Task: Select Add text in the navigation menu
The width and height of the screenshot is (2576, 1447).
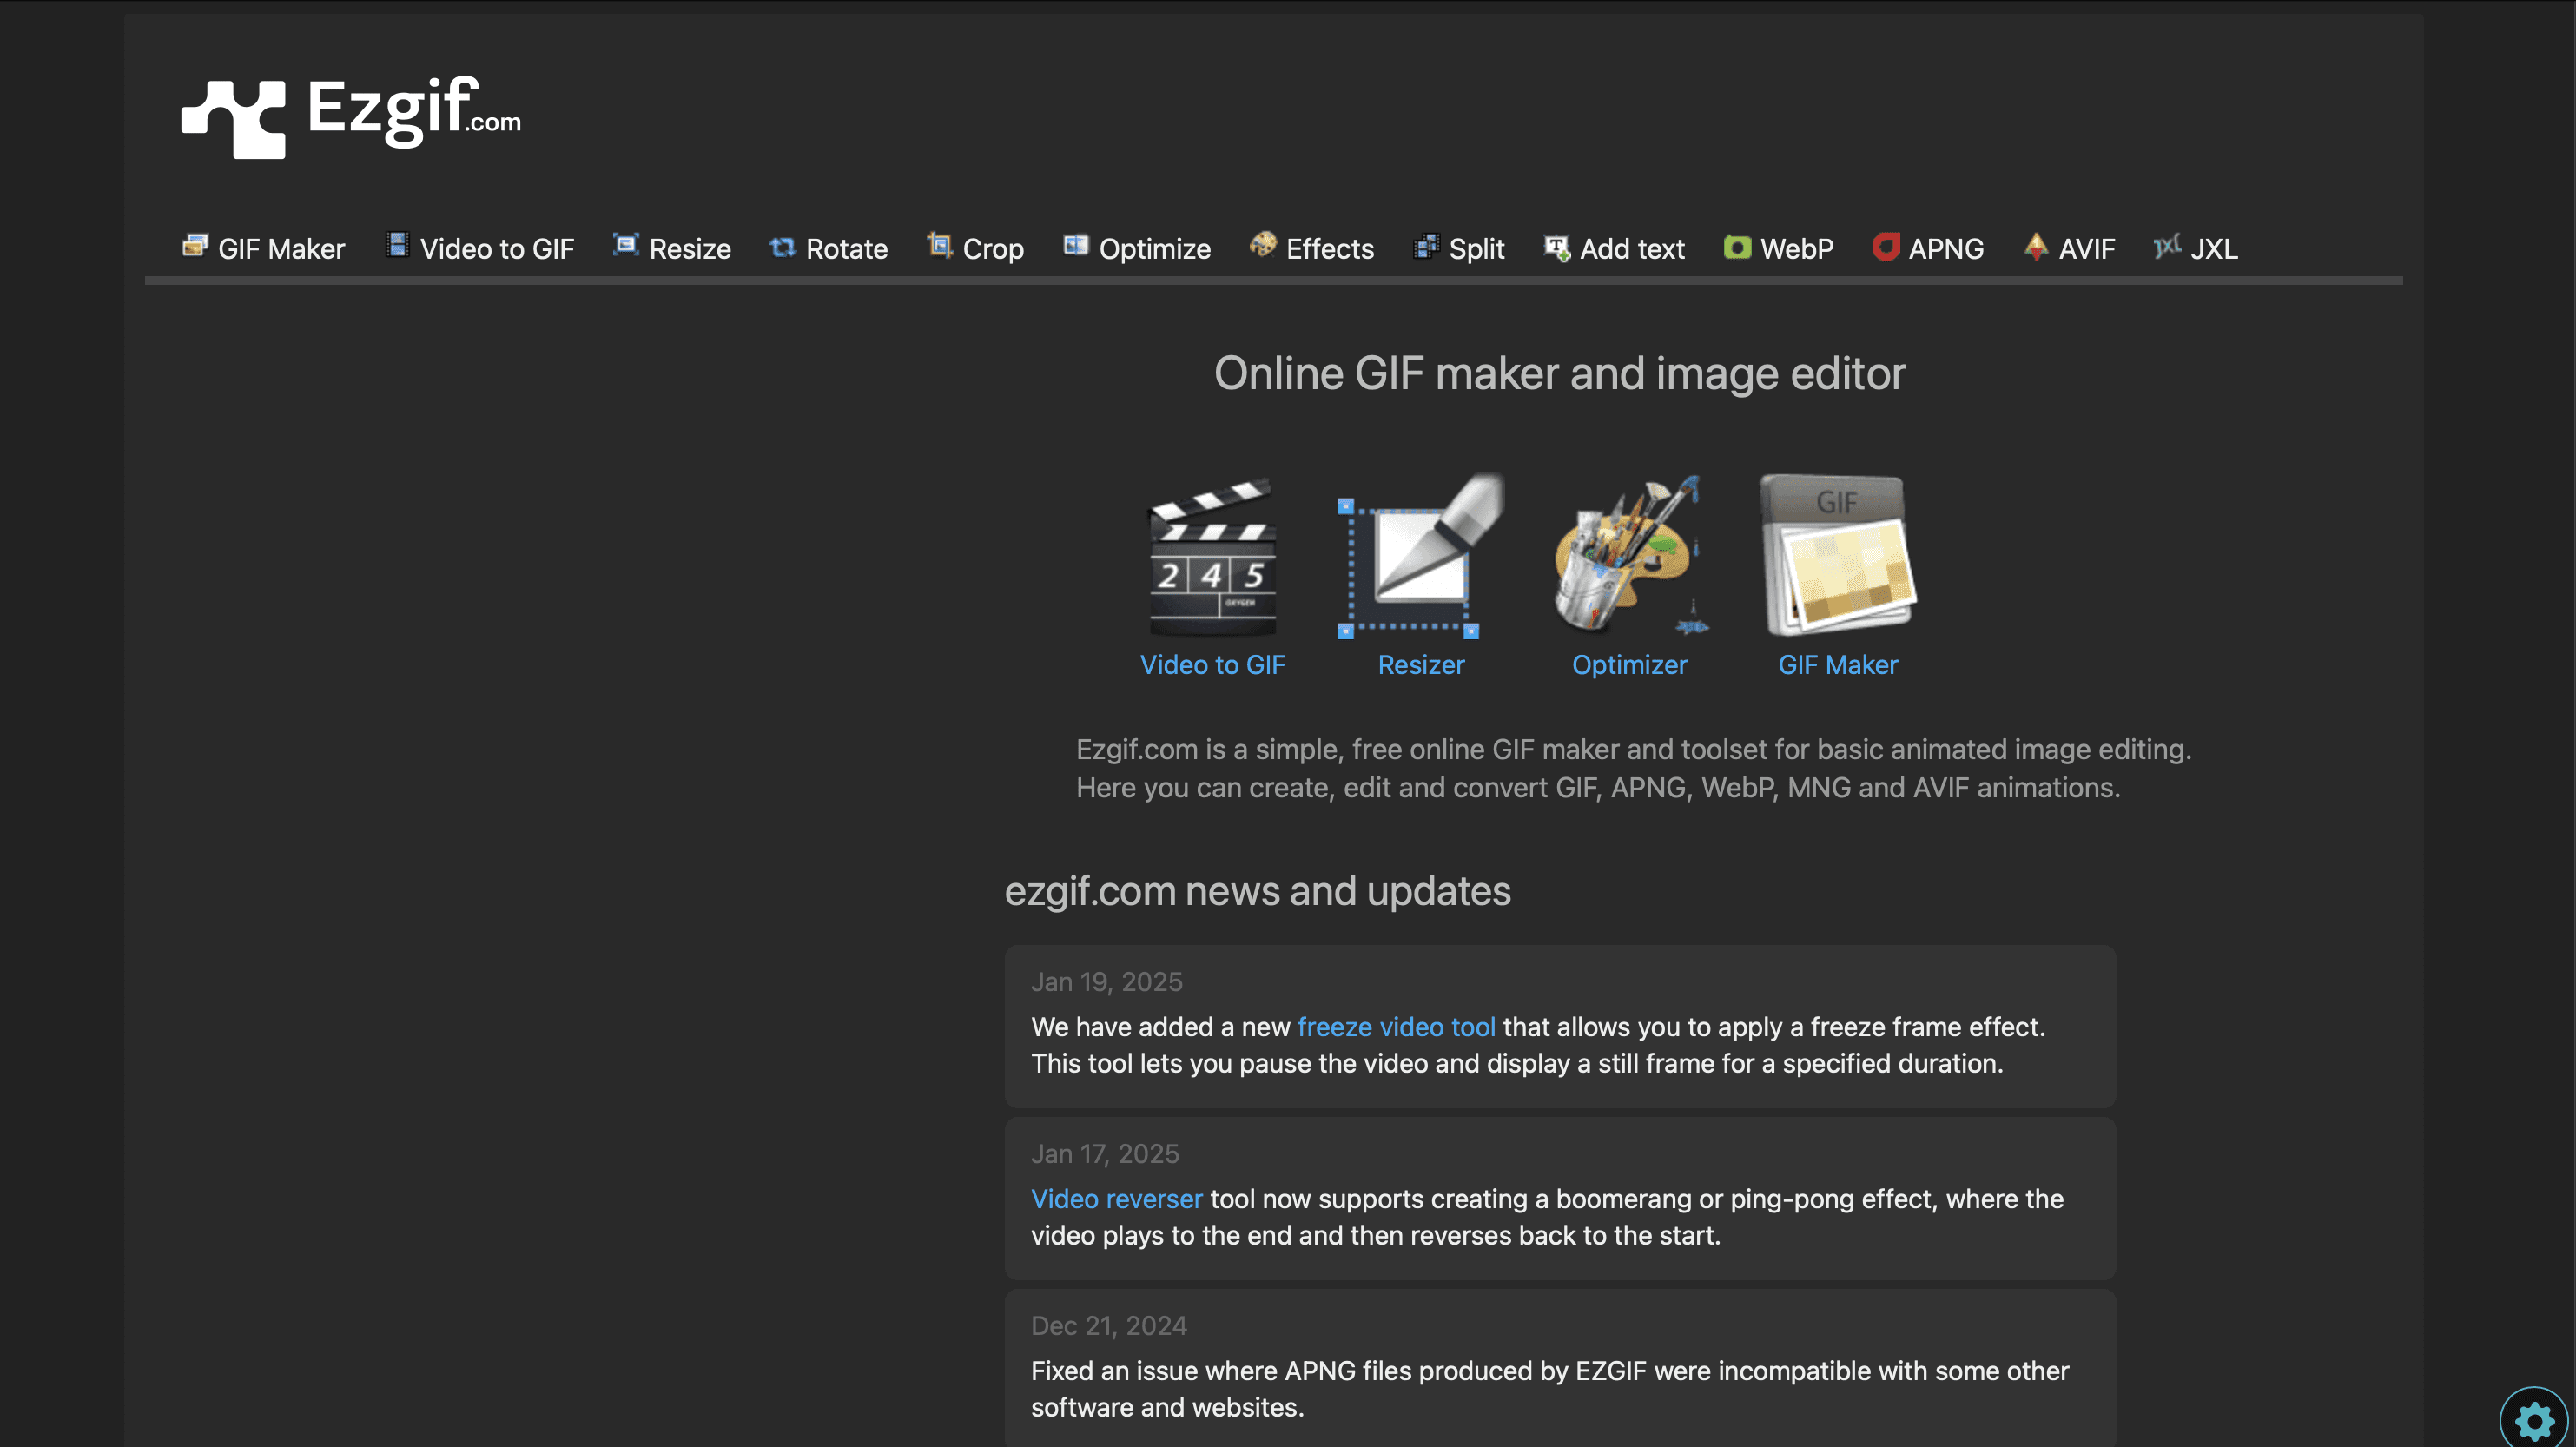Action: pyautogui.click(x=1614, y=248)
